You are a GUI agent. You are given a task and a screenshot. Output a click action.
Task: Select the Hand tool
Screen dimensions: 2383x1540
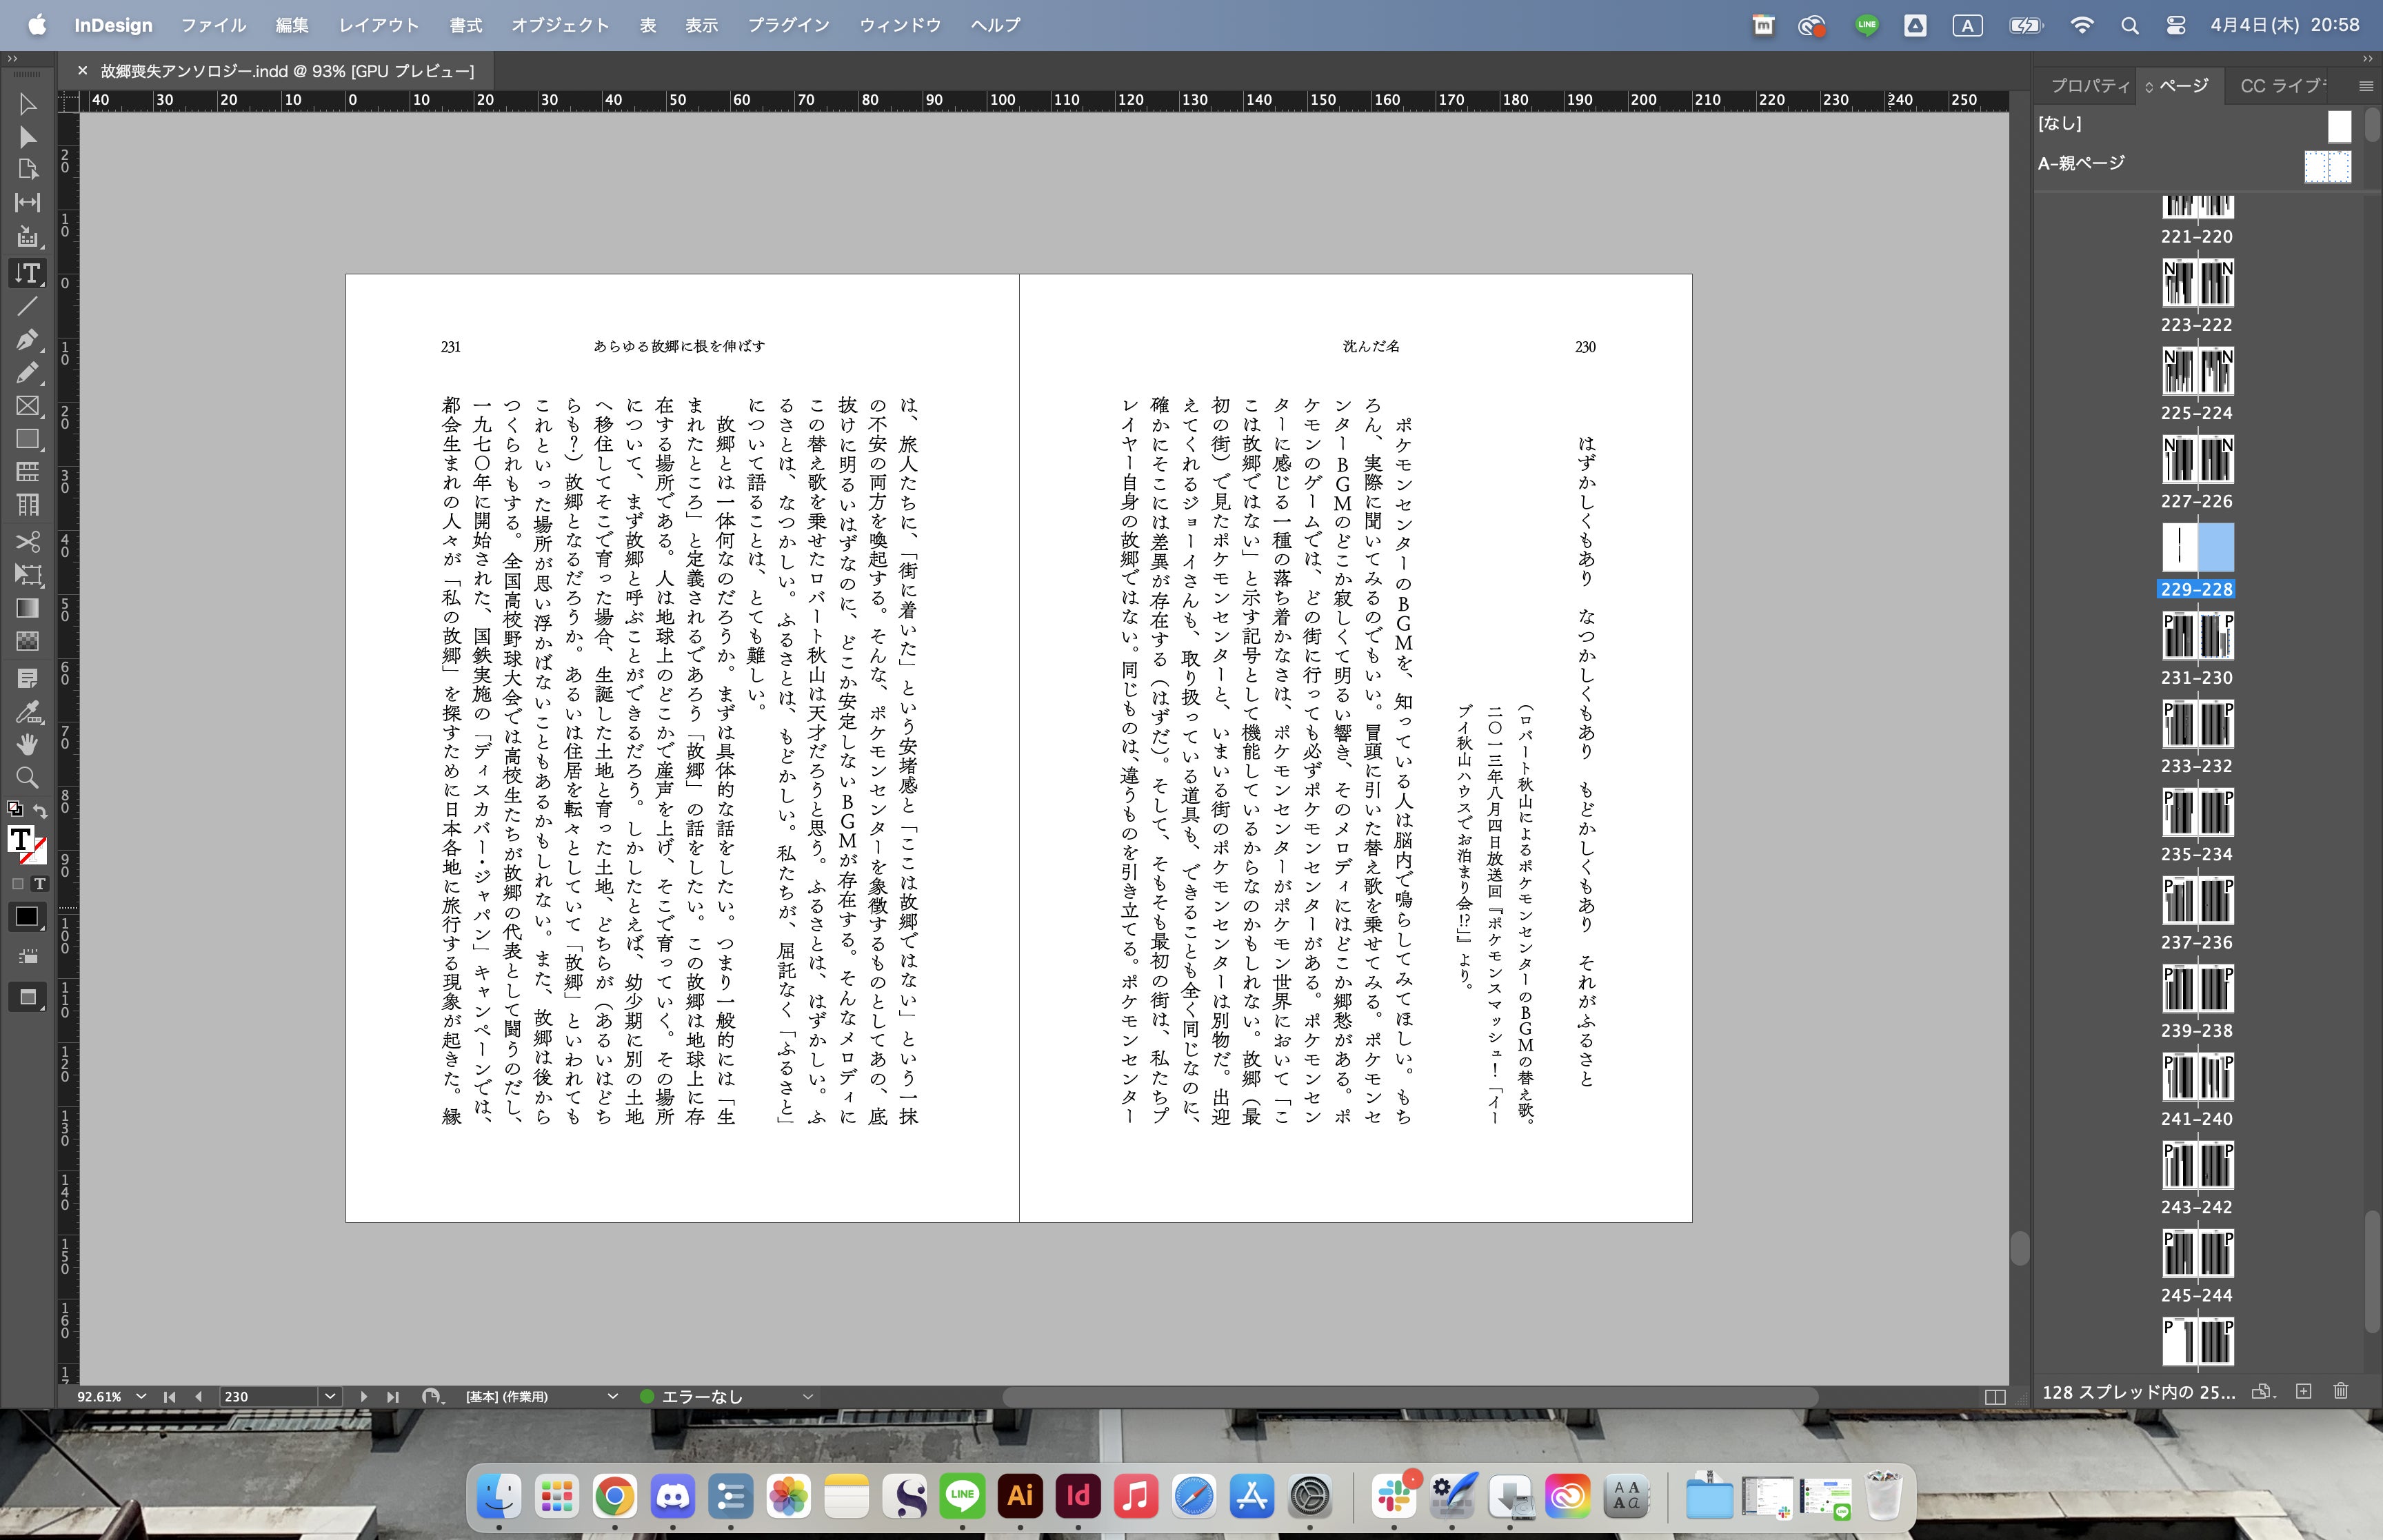tap(27, 744)
